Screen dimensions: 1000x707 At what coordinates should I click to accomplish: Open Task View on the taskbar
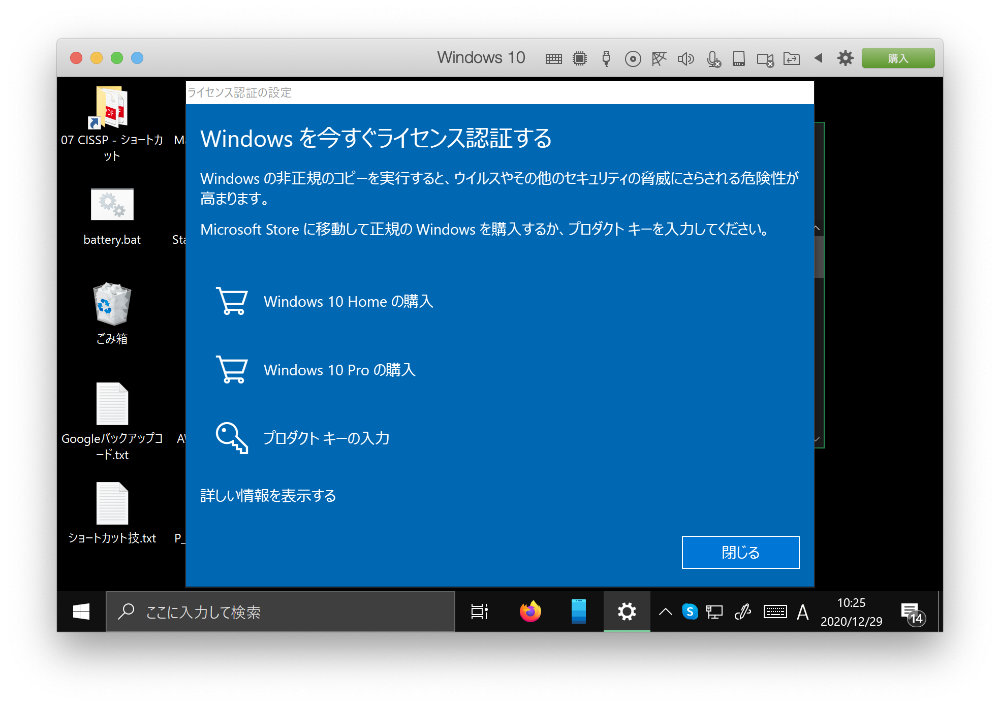479,612
